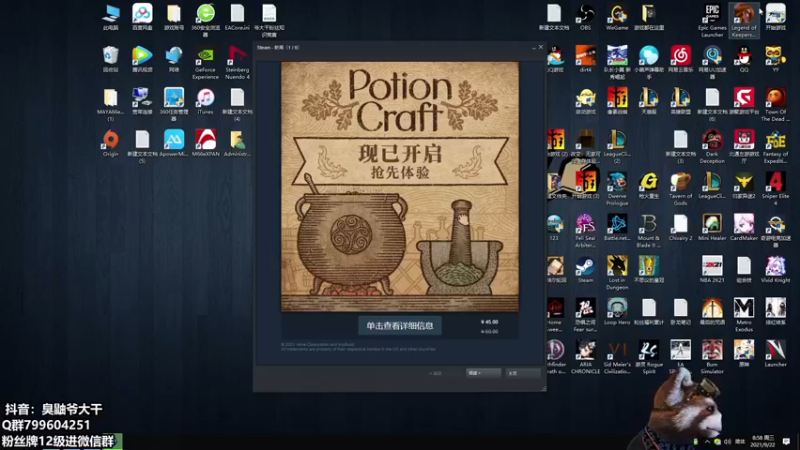800x450 pixels.
Task: Open the notification center in taskbar
Action: [x=786, y=441]
